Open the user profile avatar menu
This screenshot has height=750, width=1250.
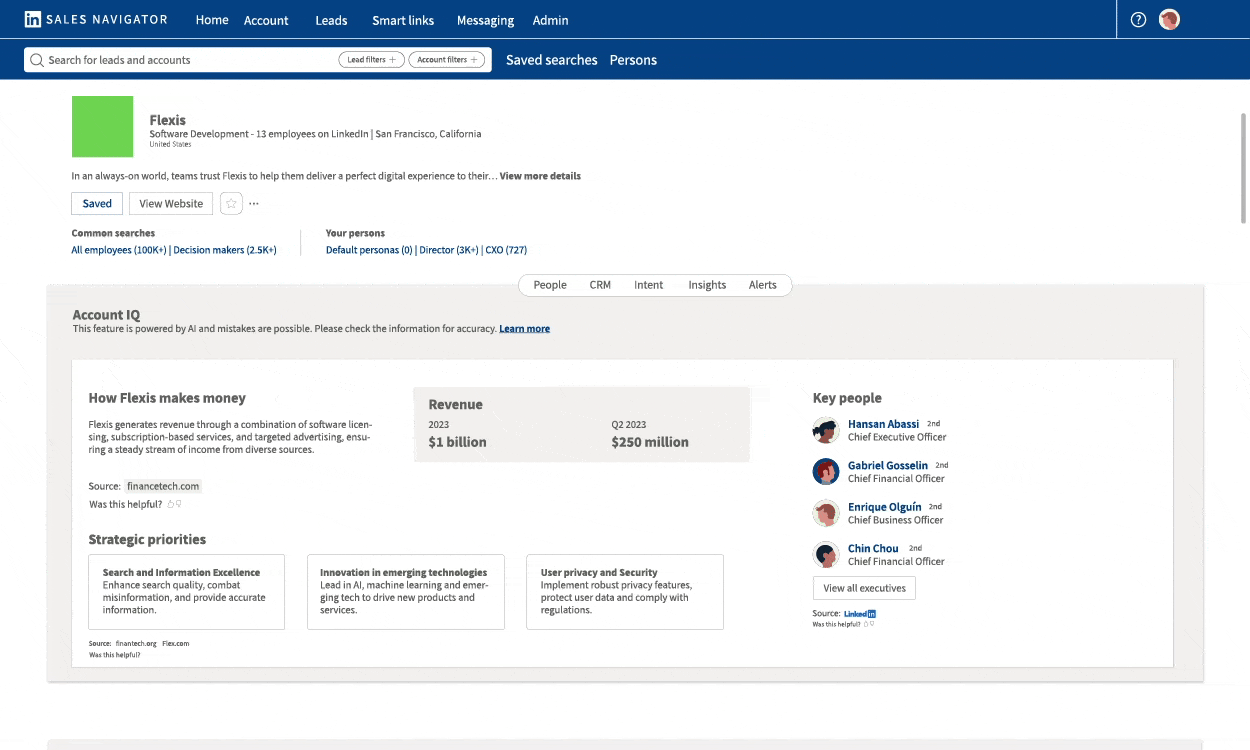[1170, 19]
